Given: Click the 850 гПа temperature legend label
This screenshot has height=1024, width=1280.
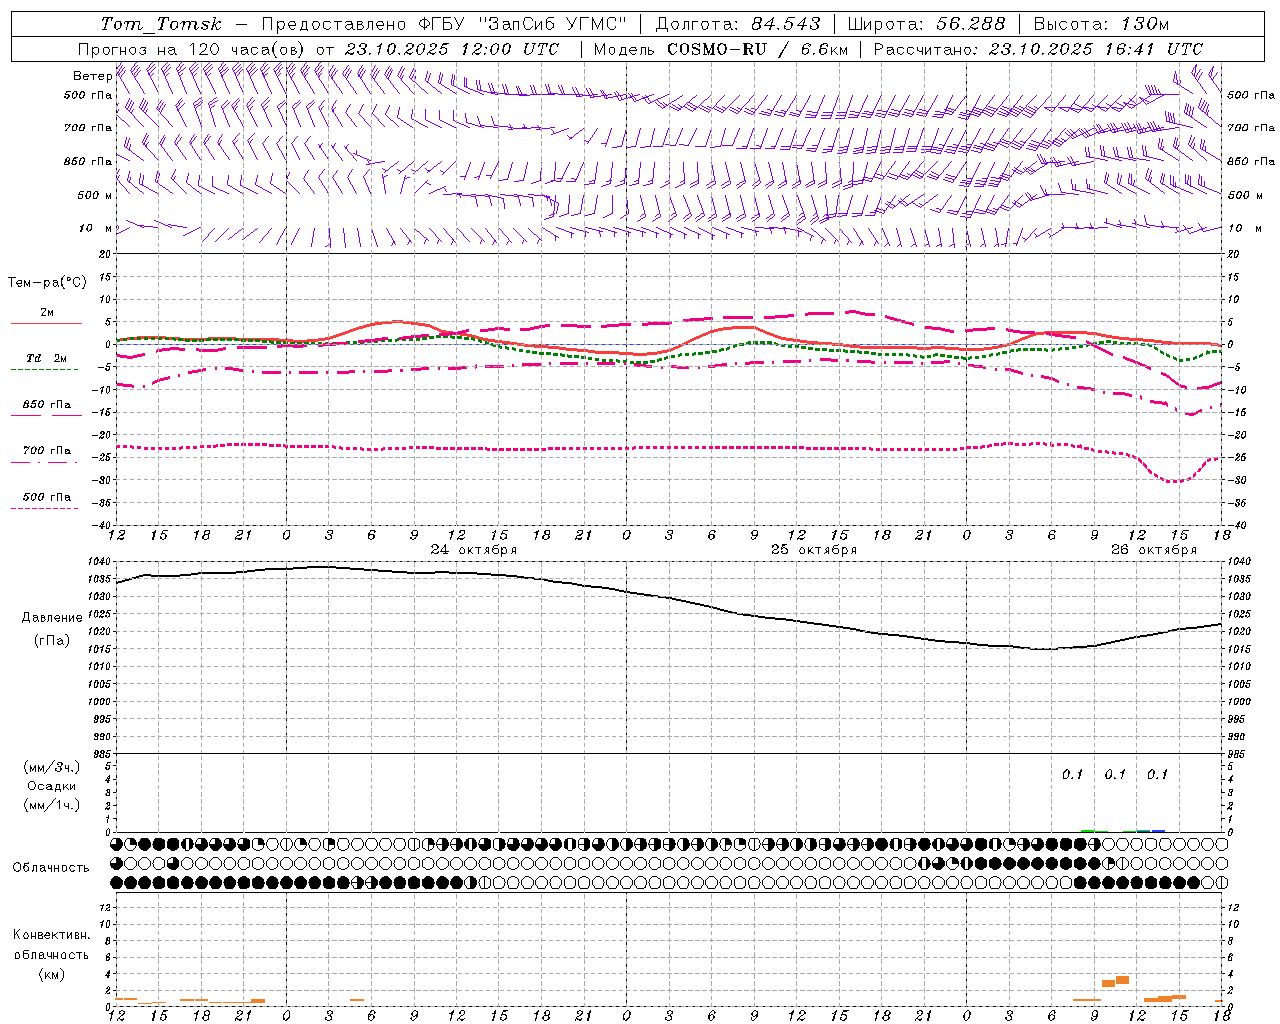Looking at the screenshot, I should [46, 405].
